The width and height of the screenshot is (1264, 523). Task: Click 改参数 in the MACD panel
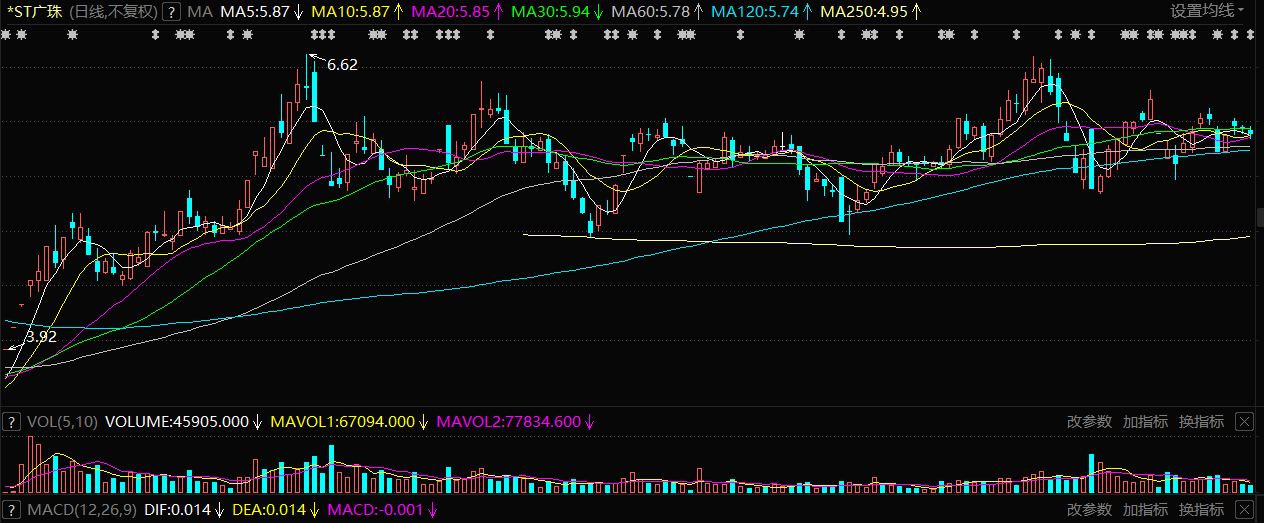1089,511
